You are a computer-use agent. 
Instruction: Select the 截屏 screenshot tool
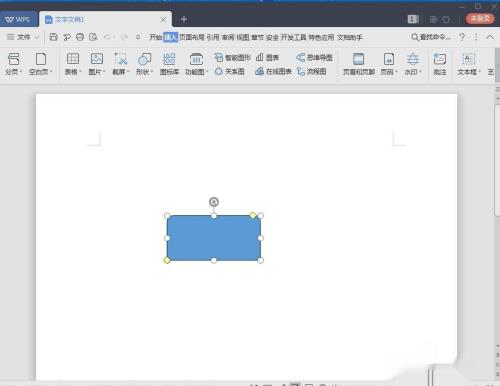tap(120, 64)
